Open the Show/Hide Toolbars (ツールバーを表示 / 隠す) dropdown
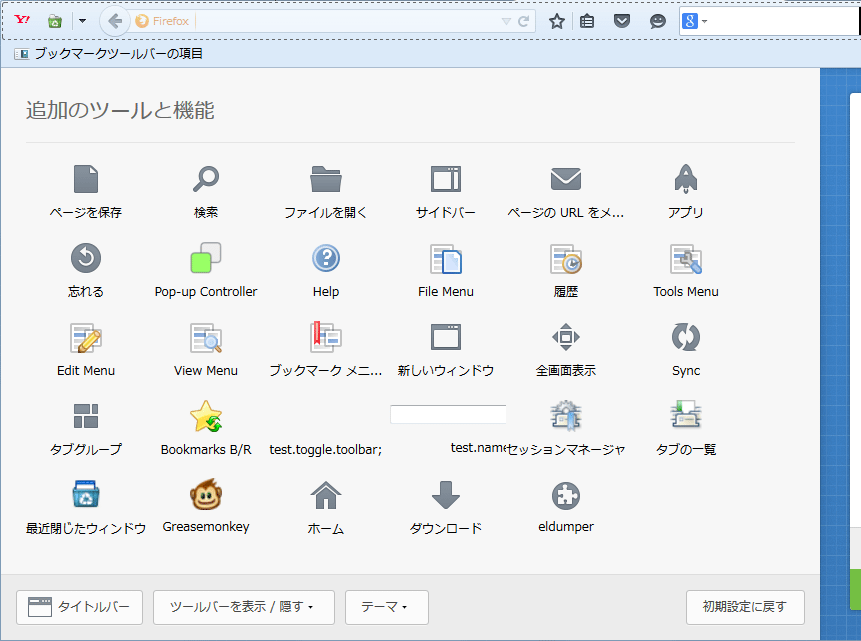The height and width of the screenshot is (641, 861). [244, 607]
